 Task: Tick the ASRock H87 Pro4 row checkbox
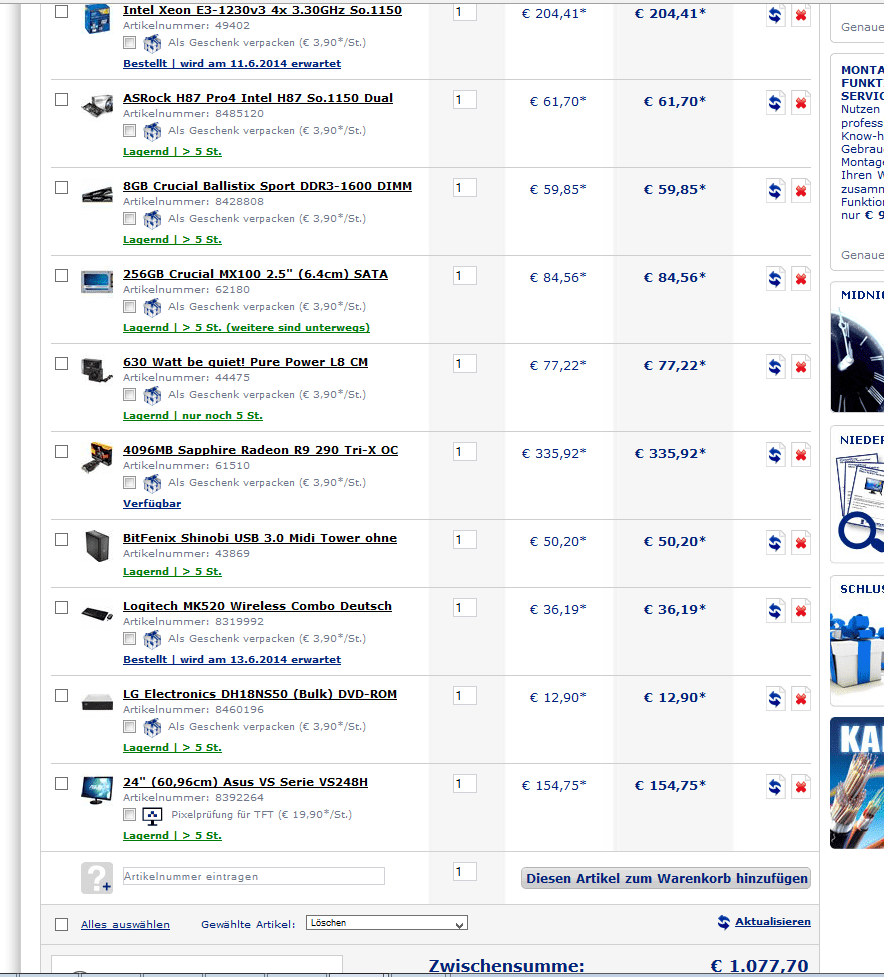[x=61, y=99]
